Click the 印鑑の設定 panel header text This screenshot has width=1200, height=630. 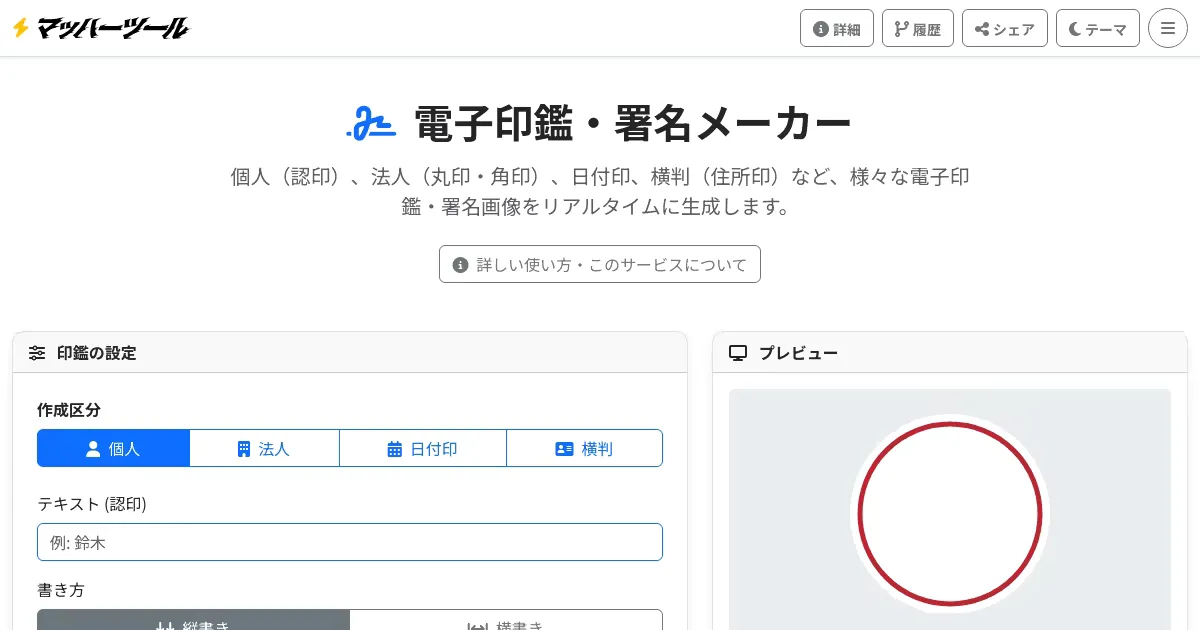pyautogui.click(x=97, y=353)
